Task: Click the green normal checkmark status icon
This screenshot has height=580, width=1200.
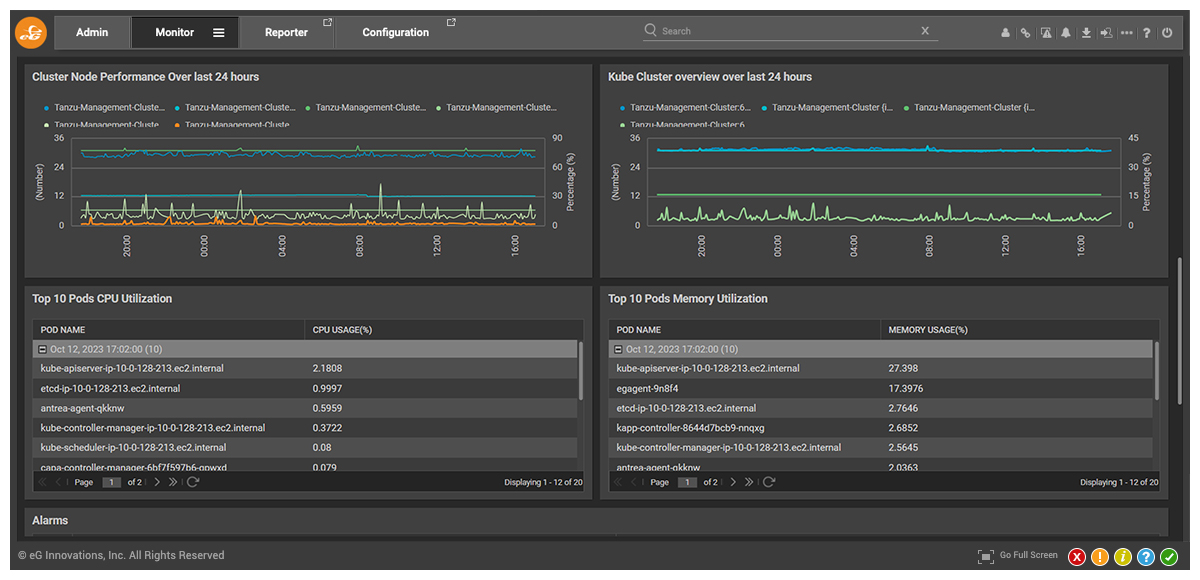Action: [x=1169, y=557]
